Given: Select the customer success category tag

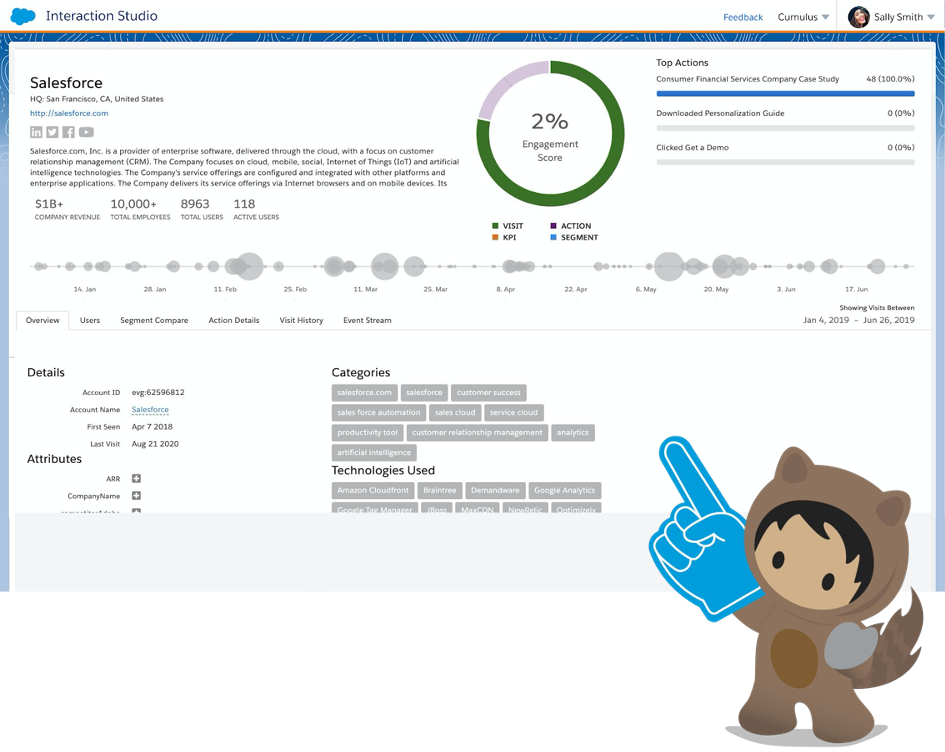Looking at the screenshot, I should (488, 392).
